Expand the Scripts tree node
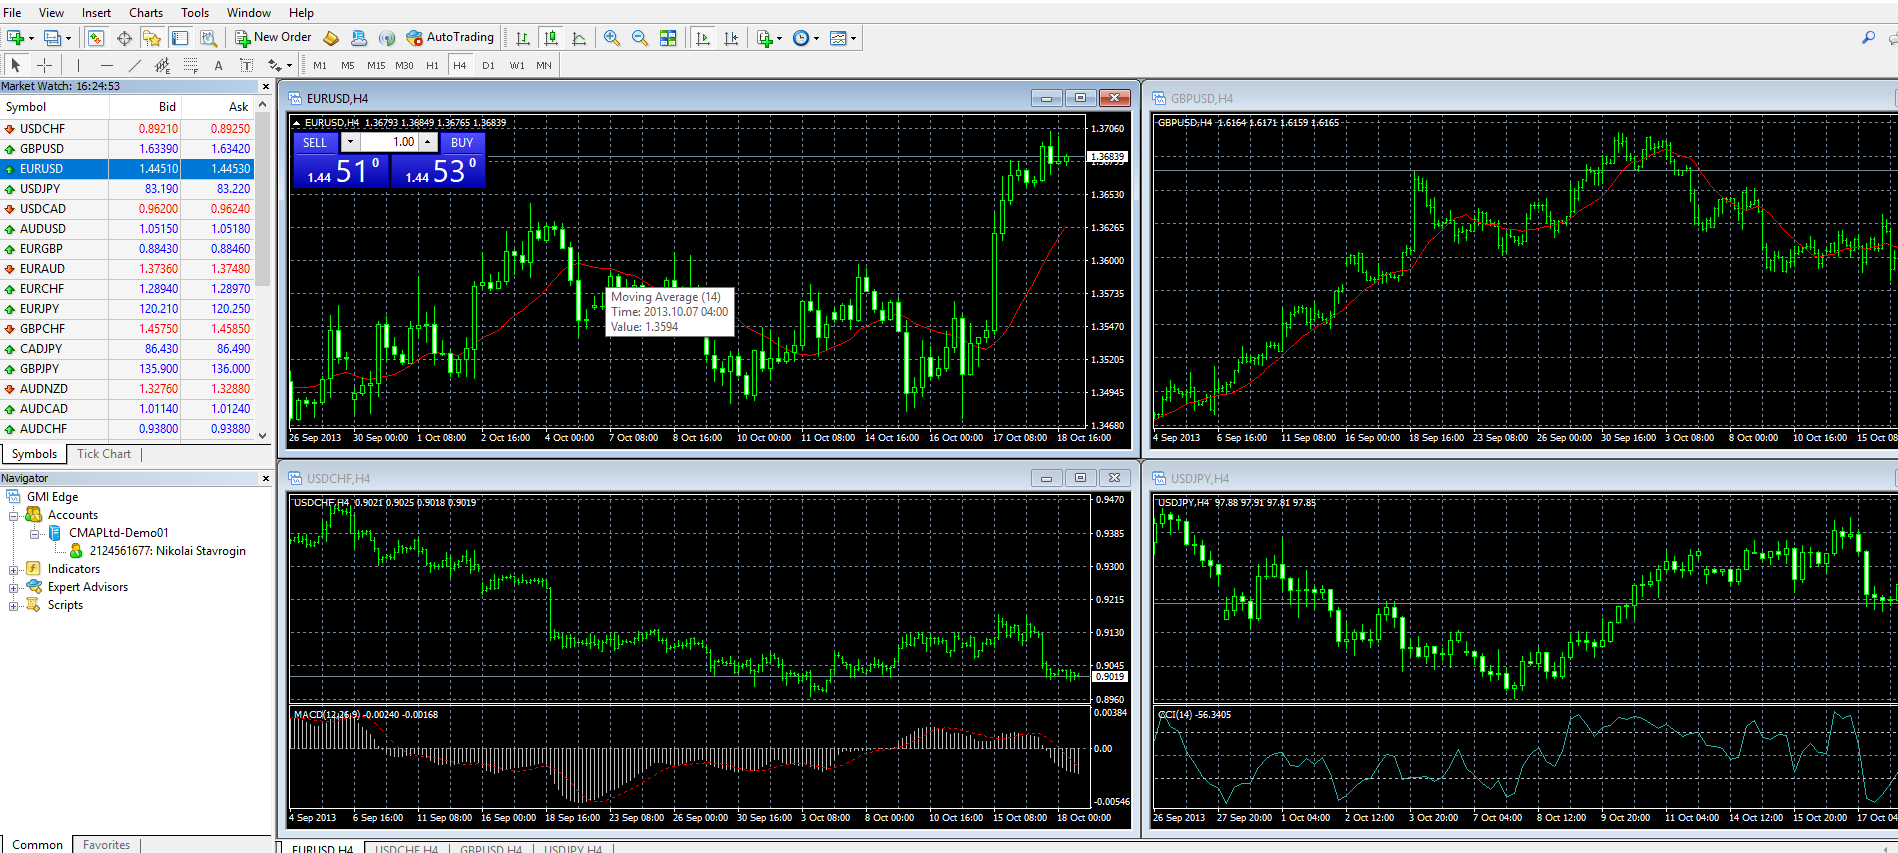 pyautogui.click(x=13, y=606)
